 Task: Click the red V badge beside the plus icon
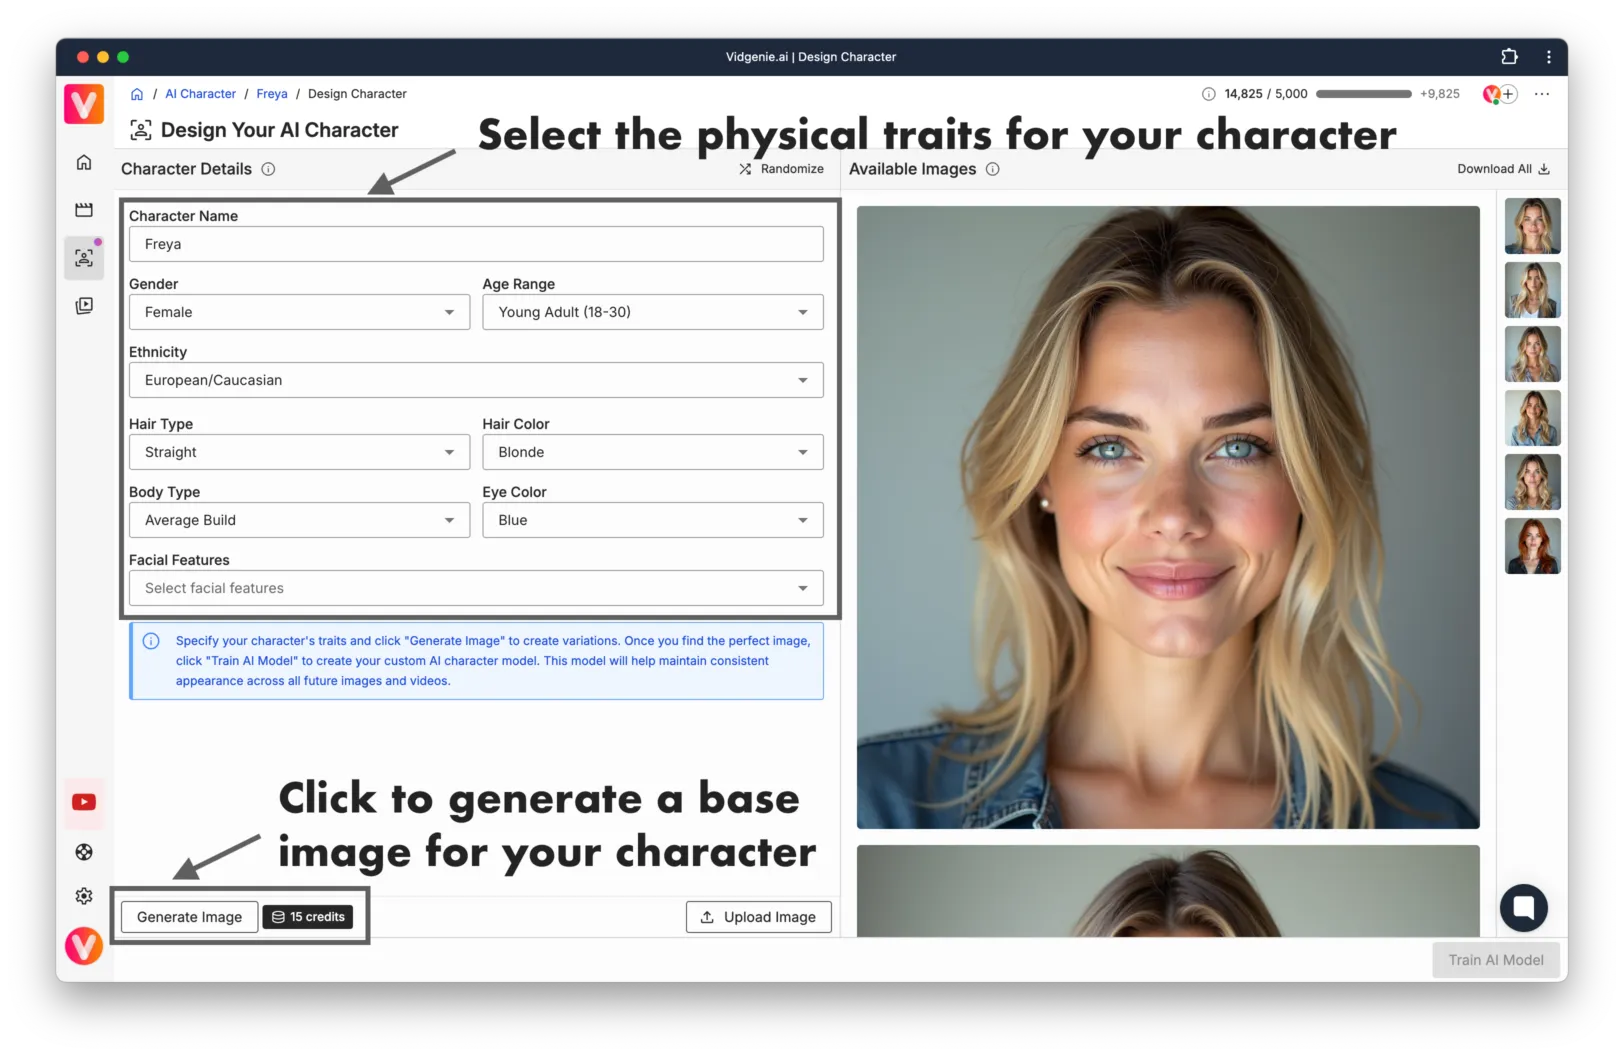[x=1491, y=94]
